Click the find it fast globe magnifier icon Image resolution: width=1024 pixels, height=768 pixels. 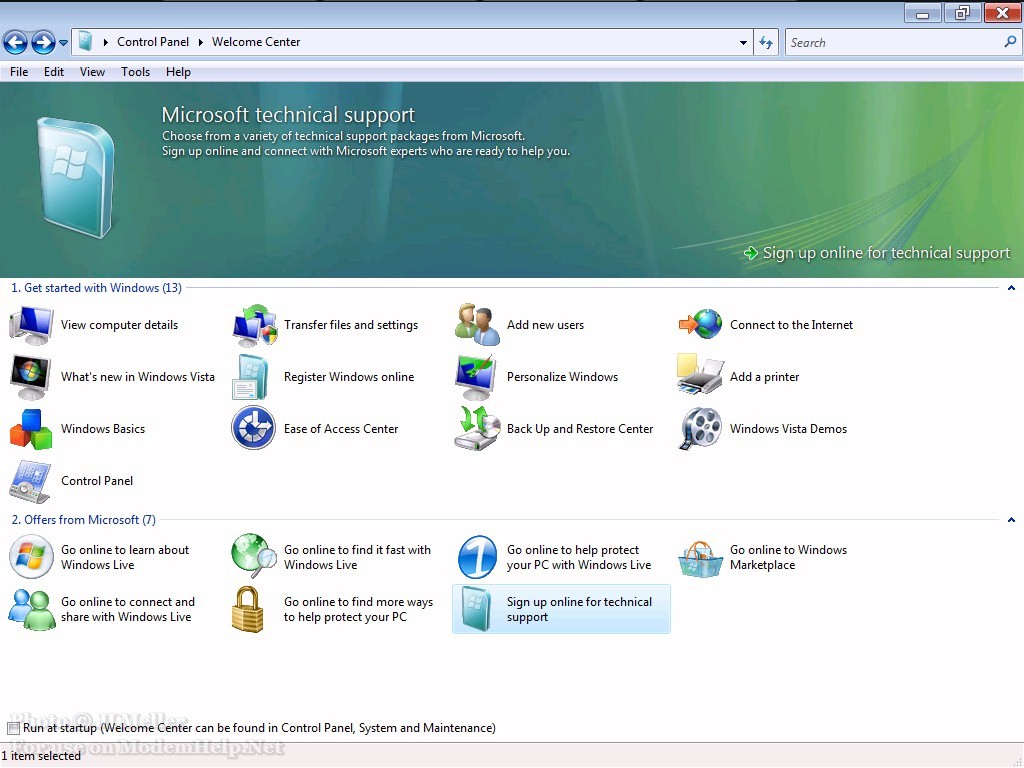(254, 556)
